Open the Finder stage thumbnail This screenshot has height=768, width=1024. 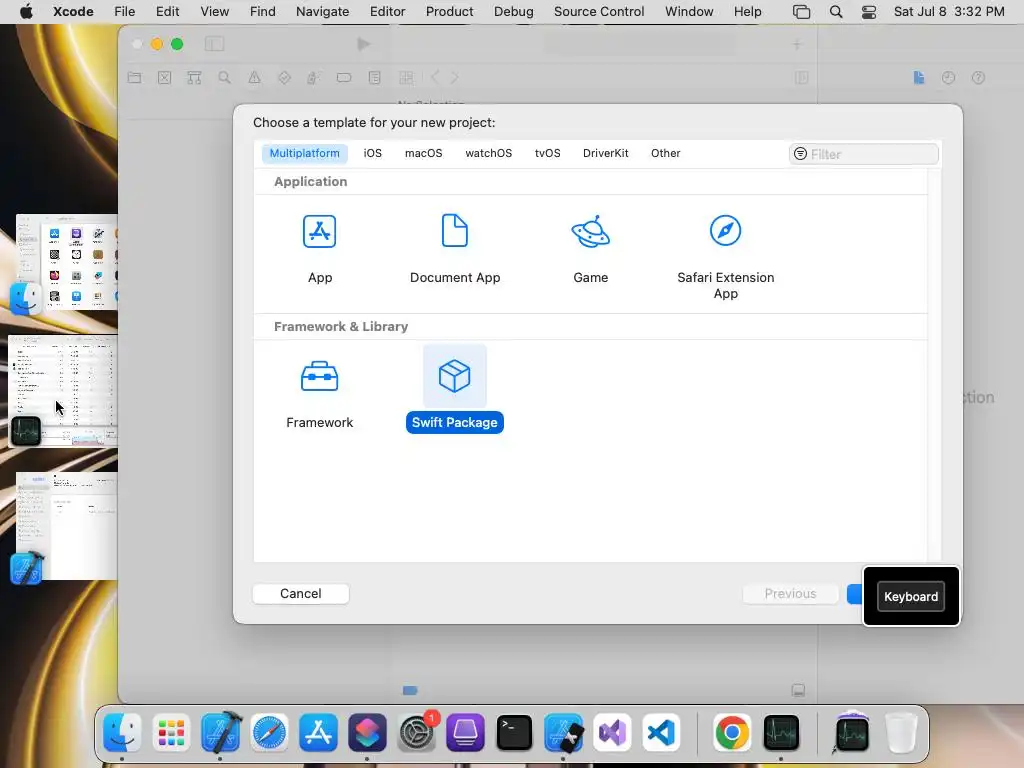point(67,263)
